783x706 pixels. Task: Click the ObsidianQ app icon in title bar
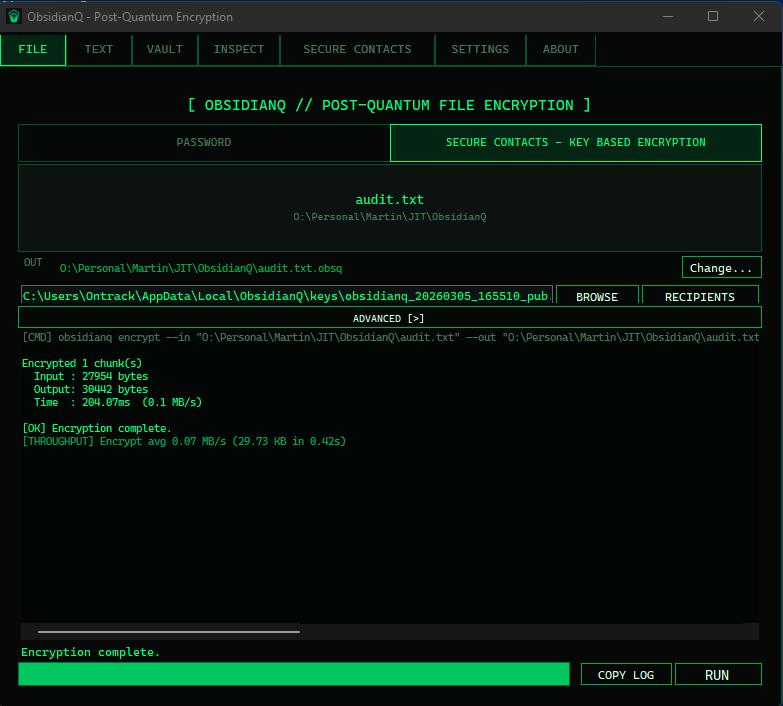coord(14,16)
